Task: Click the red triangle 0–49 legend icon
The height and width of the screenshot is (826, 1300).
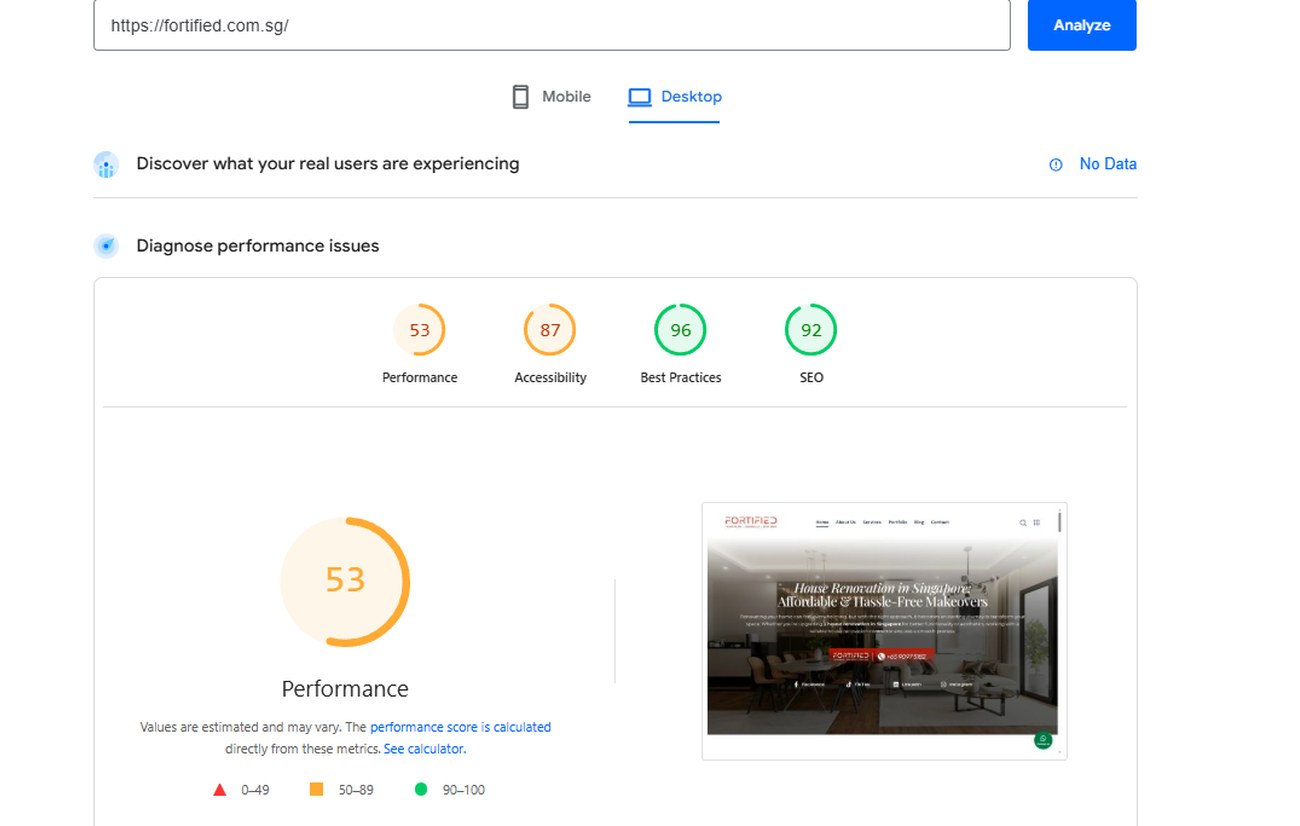Action: coord(220,790)
